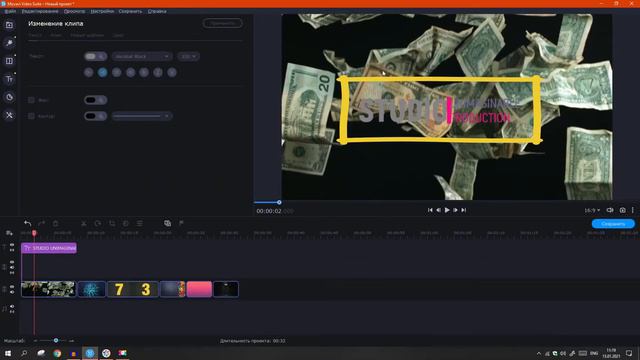
Task: Open the 16:9 aspect ratio dropdown
Action: [x=592, y=210]
